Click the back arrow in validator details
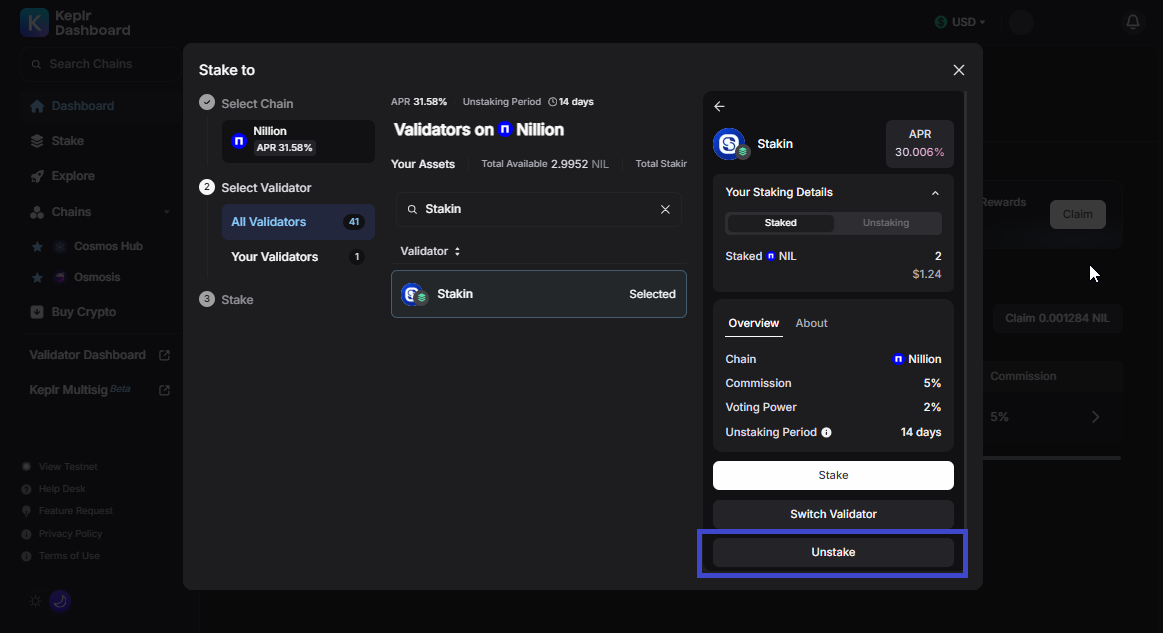The height and width of the screenshot is (633, 1163). [719, 106]
